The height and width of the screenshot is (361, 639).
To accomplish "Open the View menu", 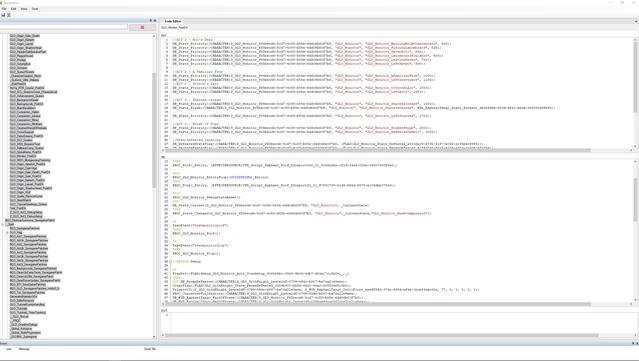I will pyautogui.click(x=24, y=9).
